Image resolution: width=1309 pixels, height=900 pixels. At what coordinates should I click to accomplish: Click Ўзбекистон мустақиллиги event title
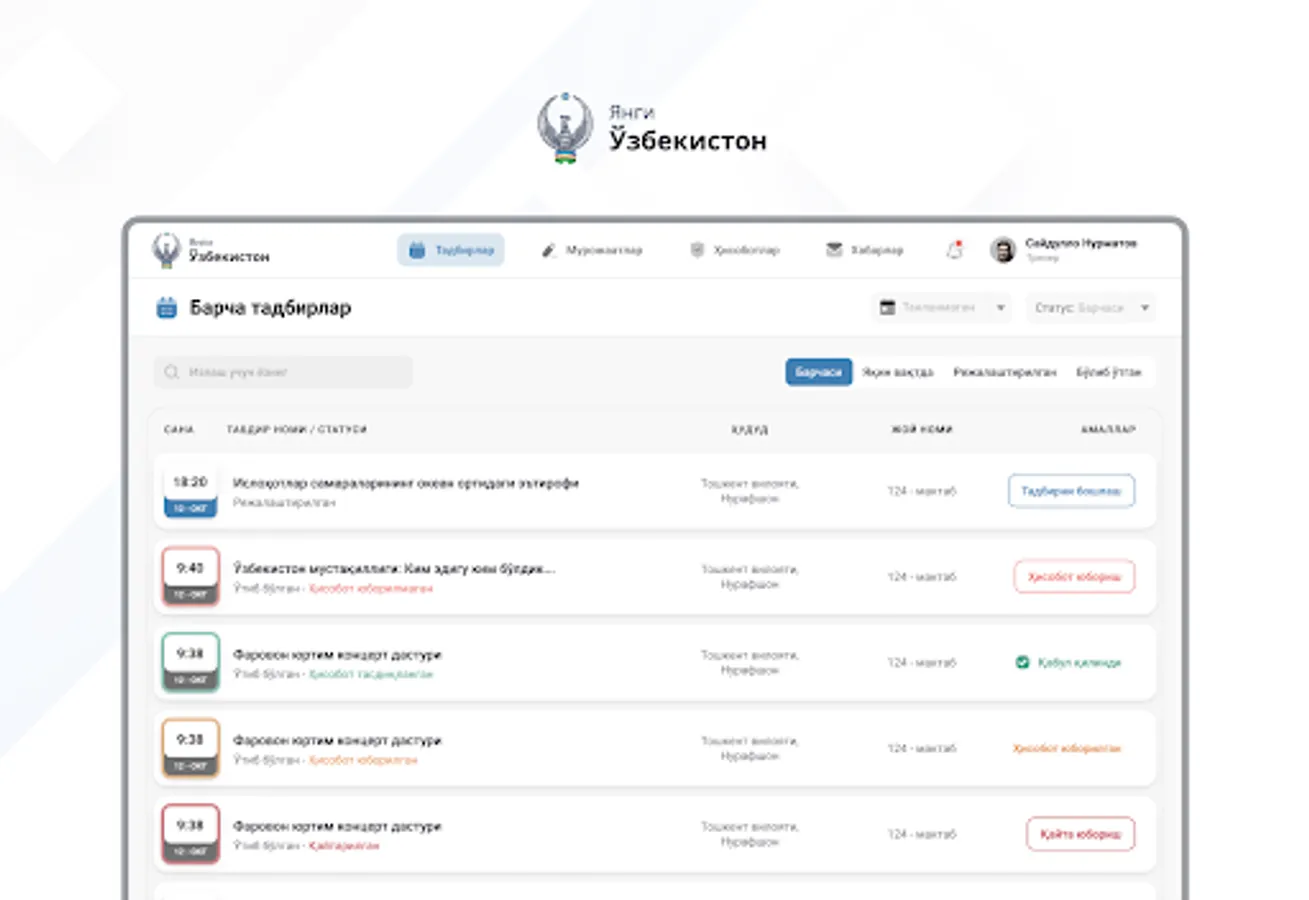pyautogui.click(x=394, y=569)
